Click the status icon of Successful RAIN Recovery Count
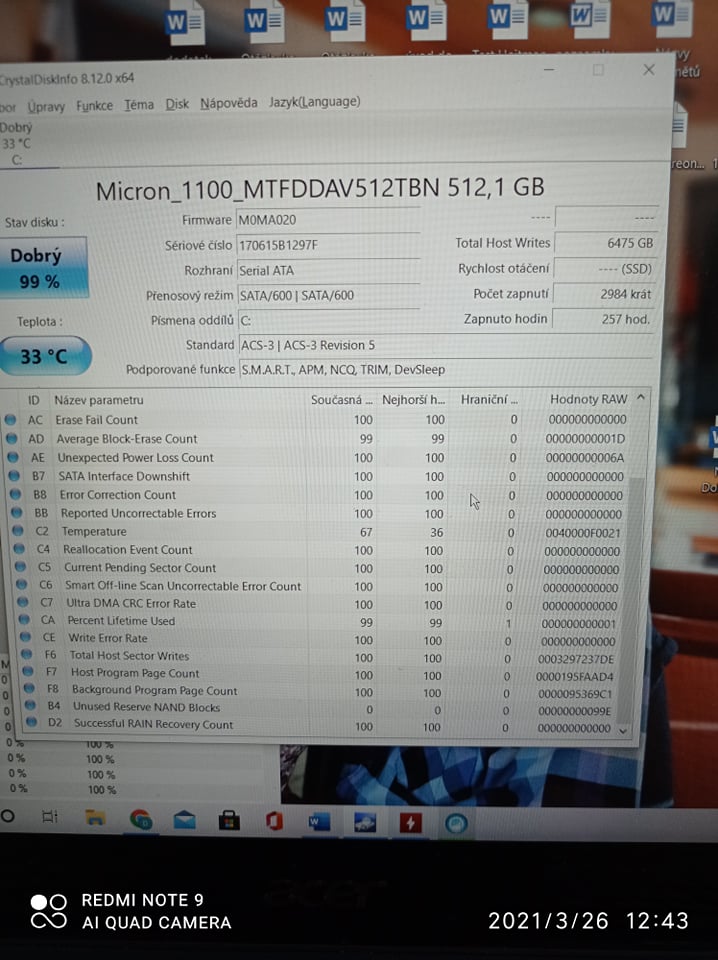The image size is (718, 960). [31, 722]
